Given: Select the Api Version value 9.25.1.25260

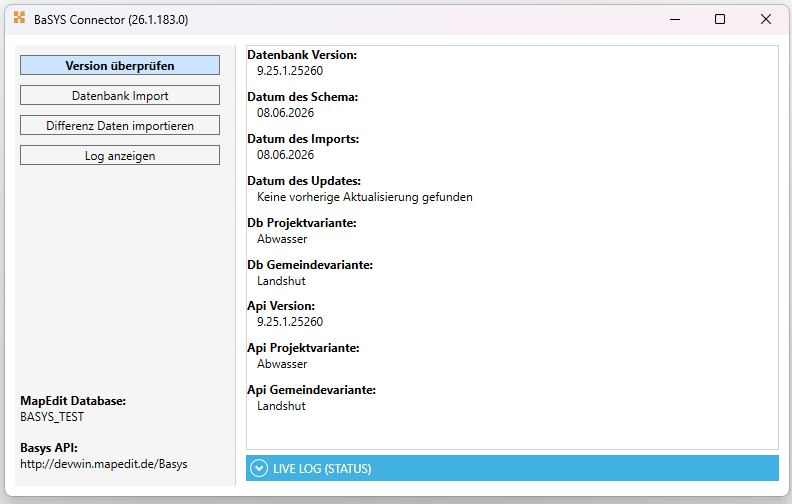Looking at the screenshot, I should click(x=290, y=322).
